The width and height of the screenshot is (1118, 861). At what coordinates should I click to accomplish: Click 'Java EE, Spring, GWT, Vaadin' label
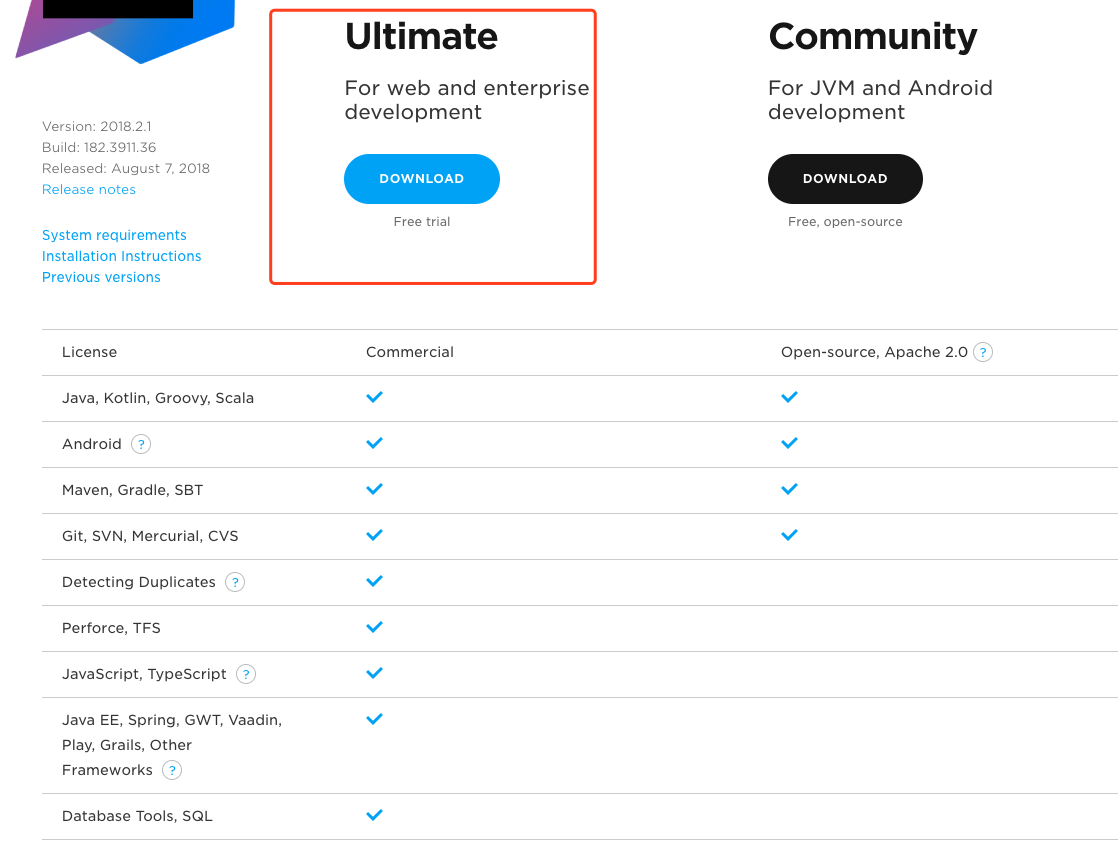tap(172, 721)
